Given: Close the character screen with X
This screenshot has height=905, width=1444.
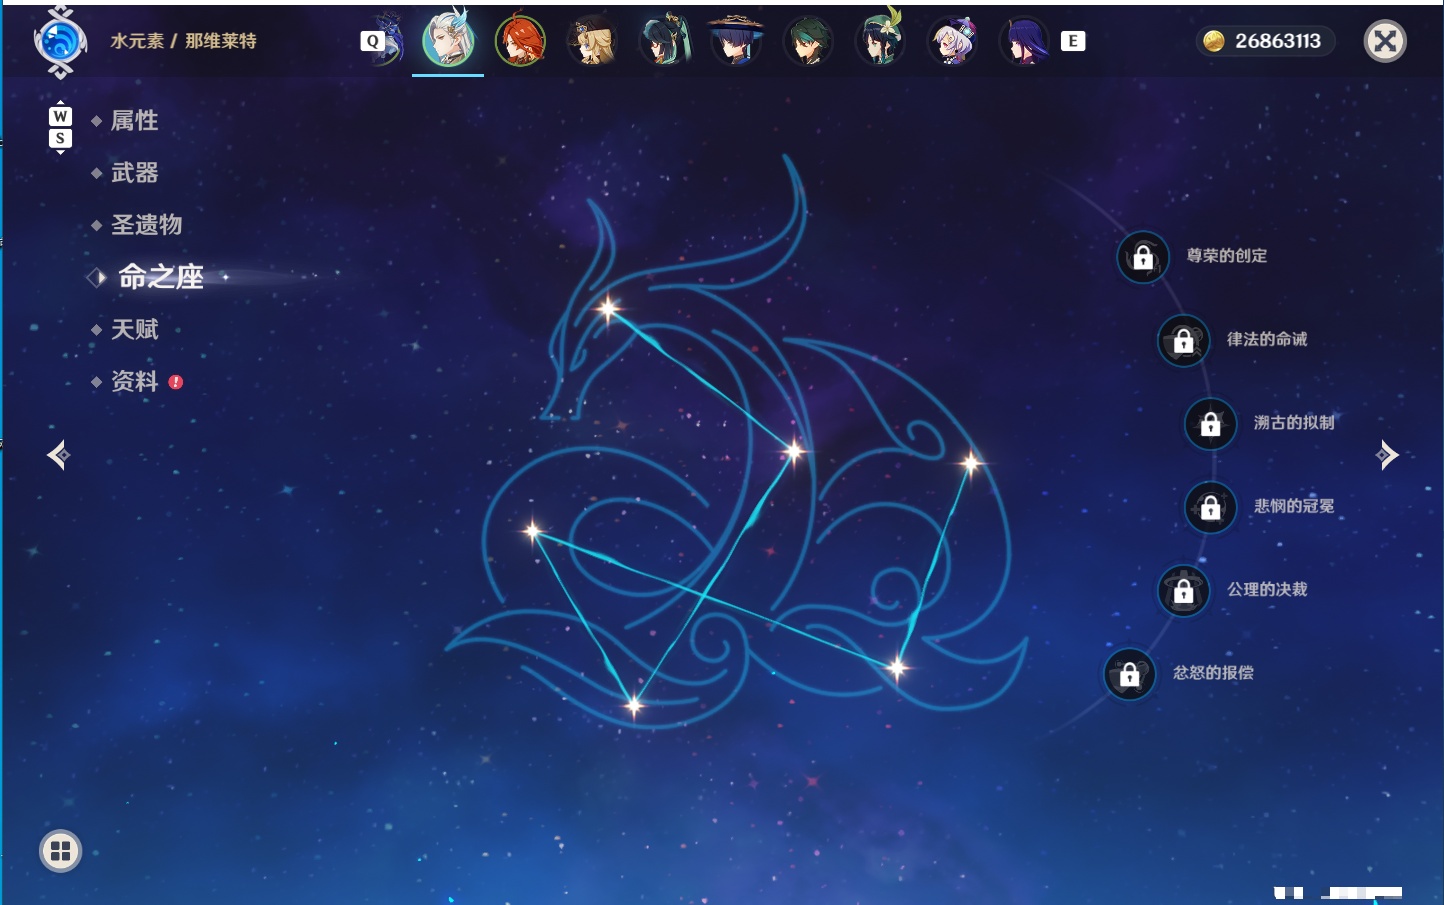Looking at the screenshot, I should coord(1385,41).
